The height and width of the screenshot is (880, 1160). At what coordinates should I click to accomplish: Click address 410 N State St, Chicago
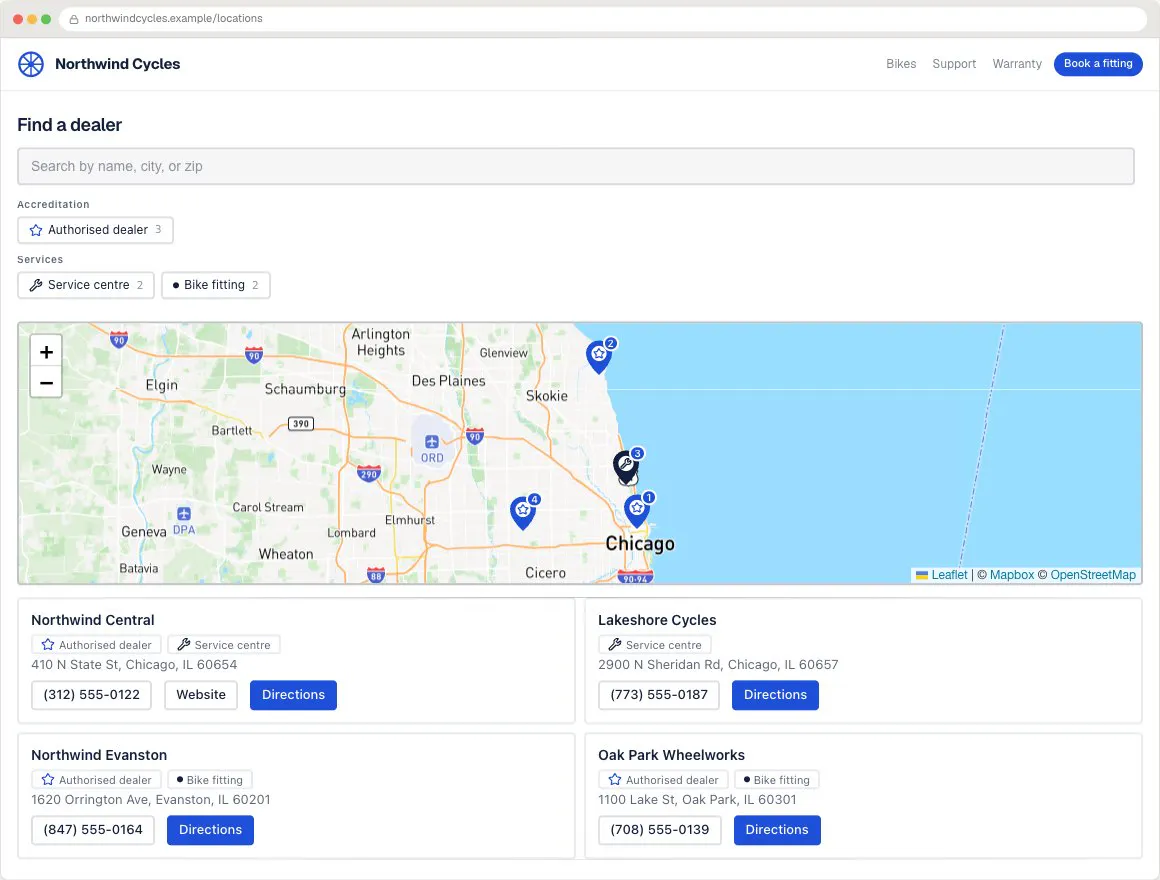[x=134, y=665]
